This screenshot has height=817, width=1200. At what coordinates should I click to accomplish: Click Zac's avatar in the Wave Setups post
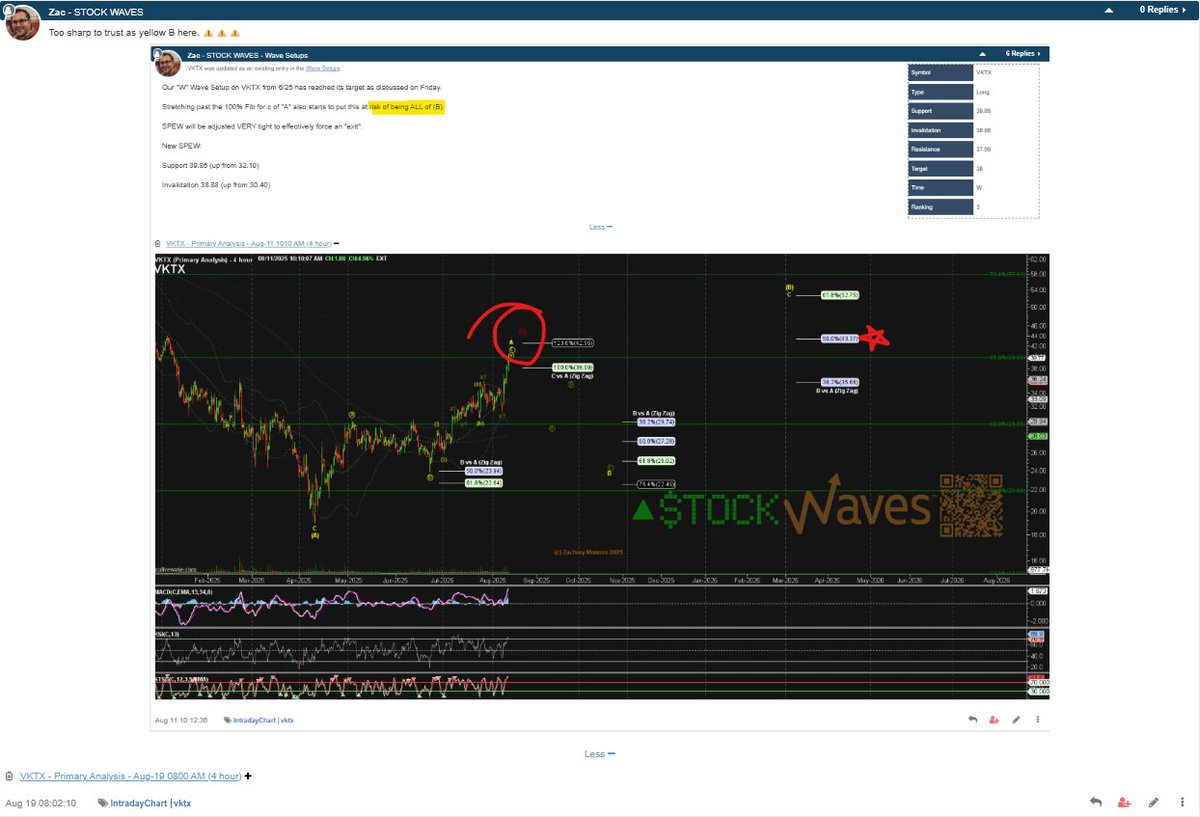pos(167,63)
